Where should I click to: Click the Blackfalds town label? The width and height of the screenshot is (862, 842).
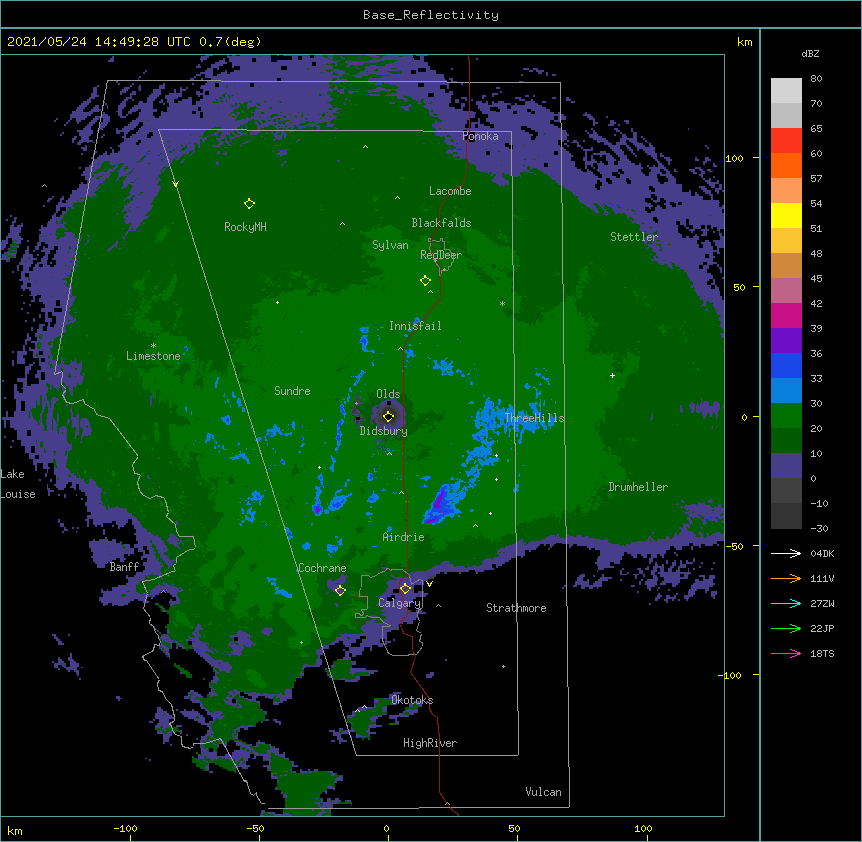pyautogui.click(x=441, y=223)
